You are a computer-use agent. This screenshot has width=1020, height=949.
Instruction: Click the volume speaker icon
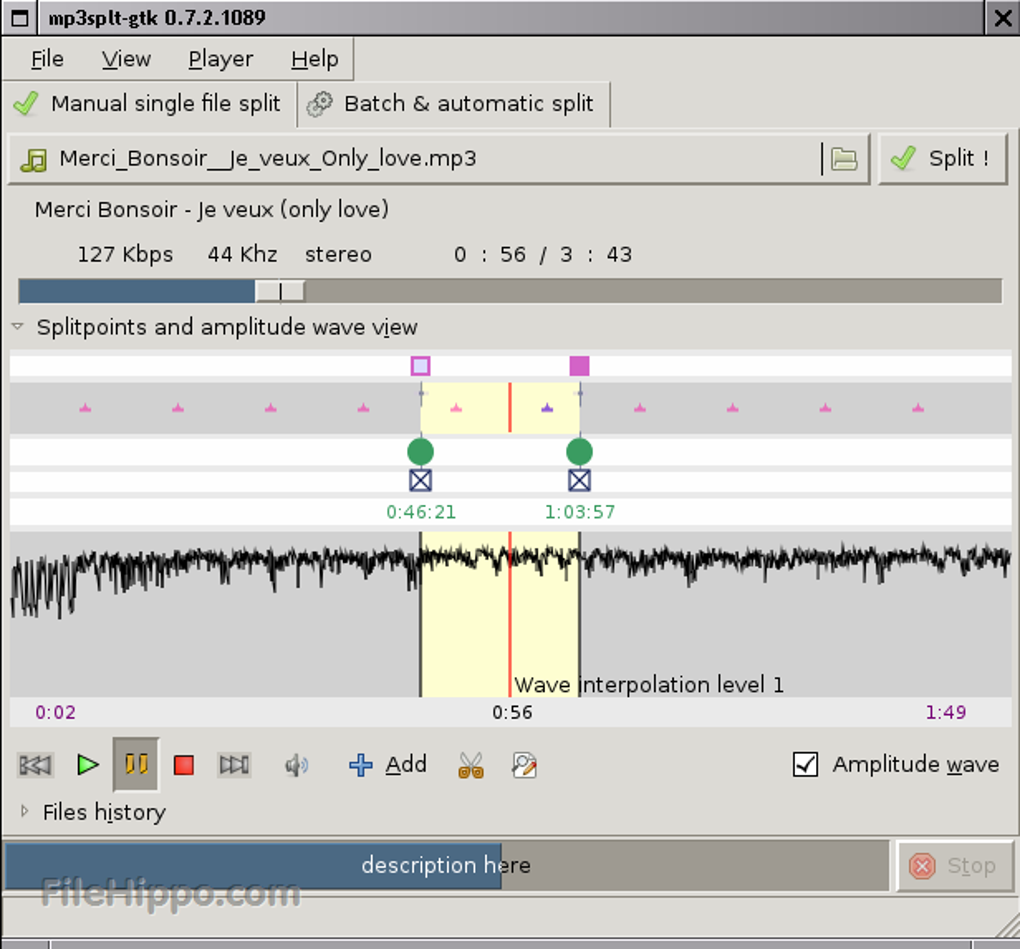click(x=296, y=765)
